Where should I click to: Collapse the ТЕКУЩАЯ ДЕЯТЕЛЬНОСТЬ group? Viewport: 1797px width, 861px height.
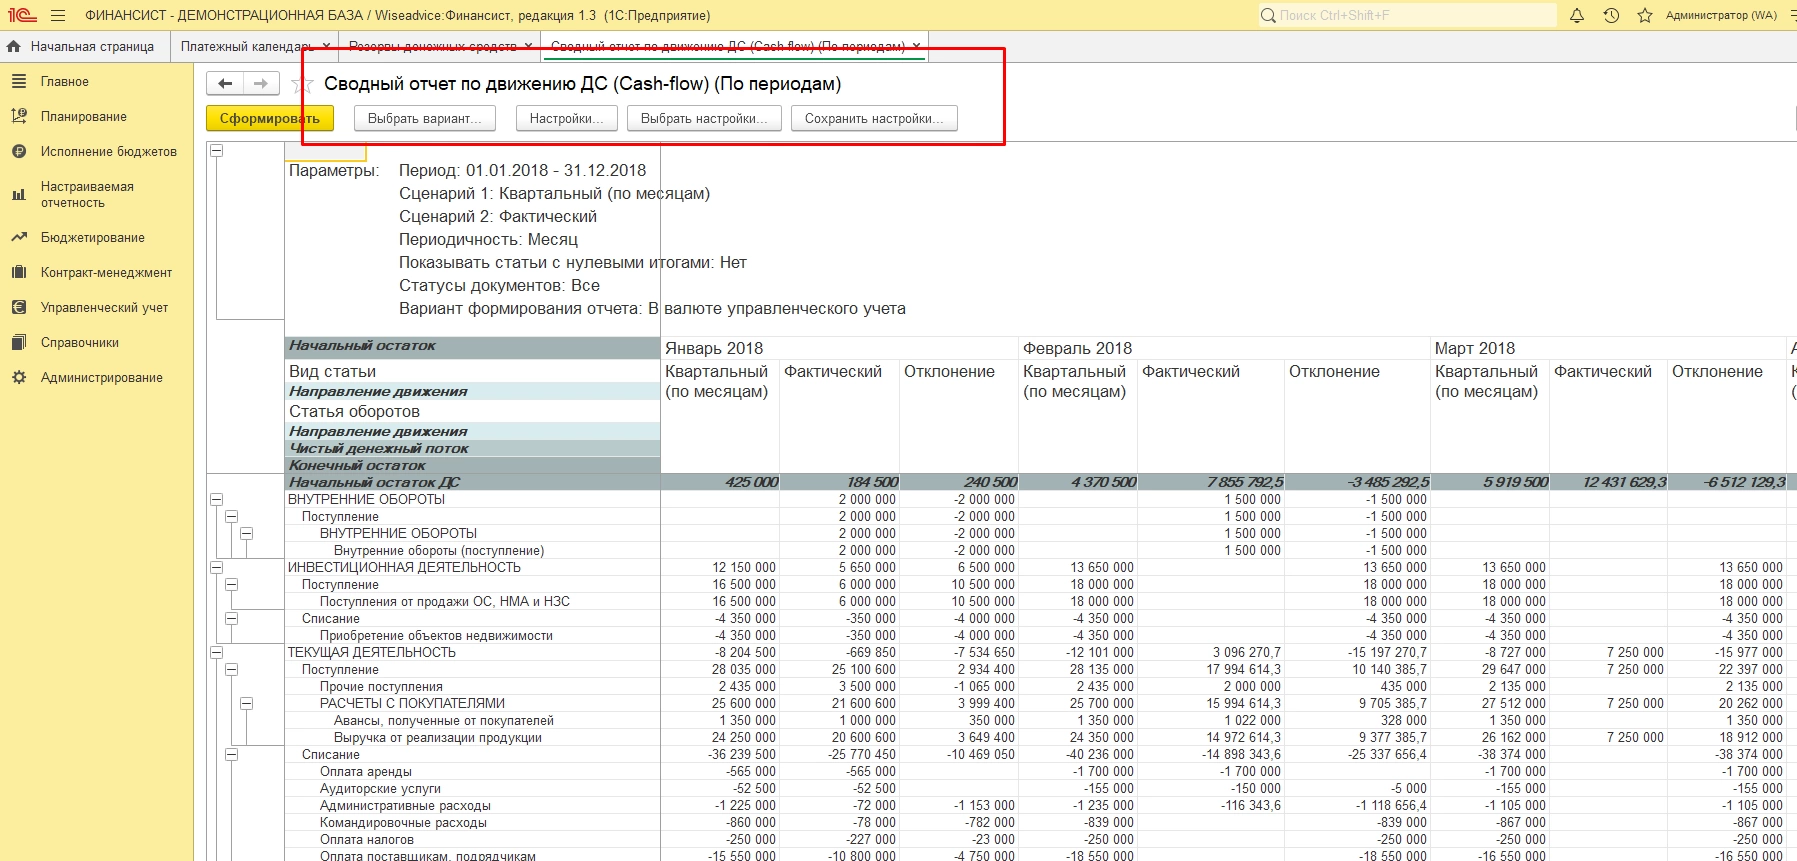tap(216, 652)
